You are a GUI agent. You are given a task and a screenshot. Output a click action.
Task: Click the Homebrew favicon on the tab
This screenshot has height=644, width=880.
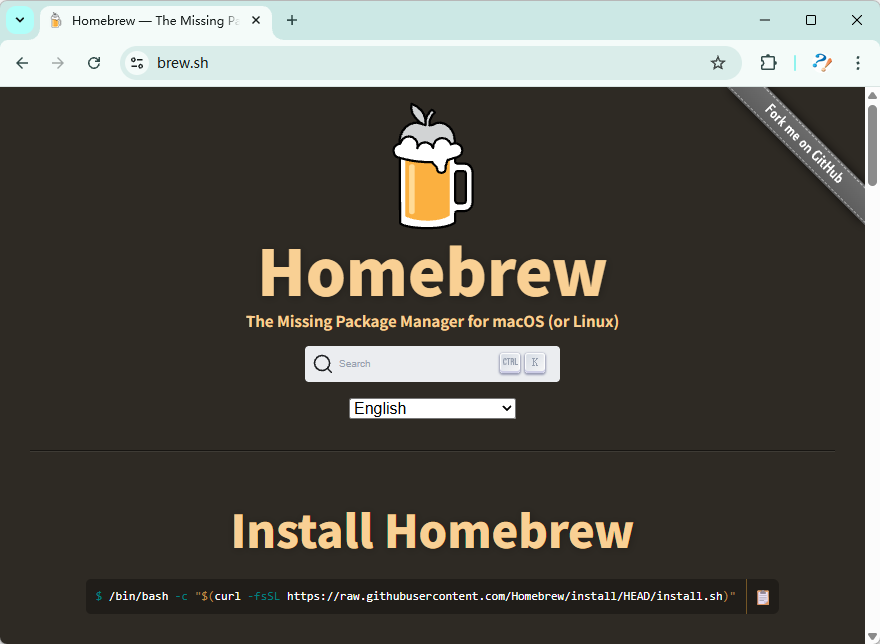coord(57,20)
